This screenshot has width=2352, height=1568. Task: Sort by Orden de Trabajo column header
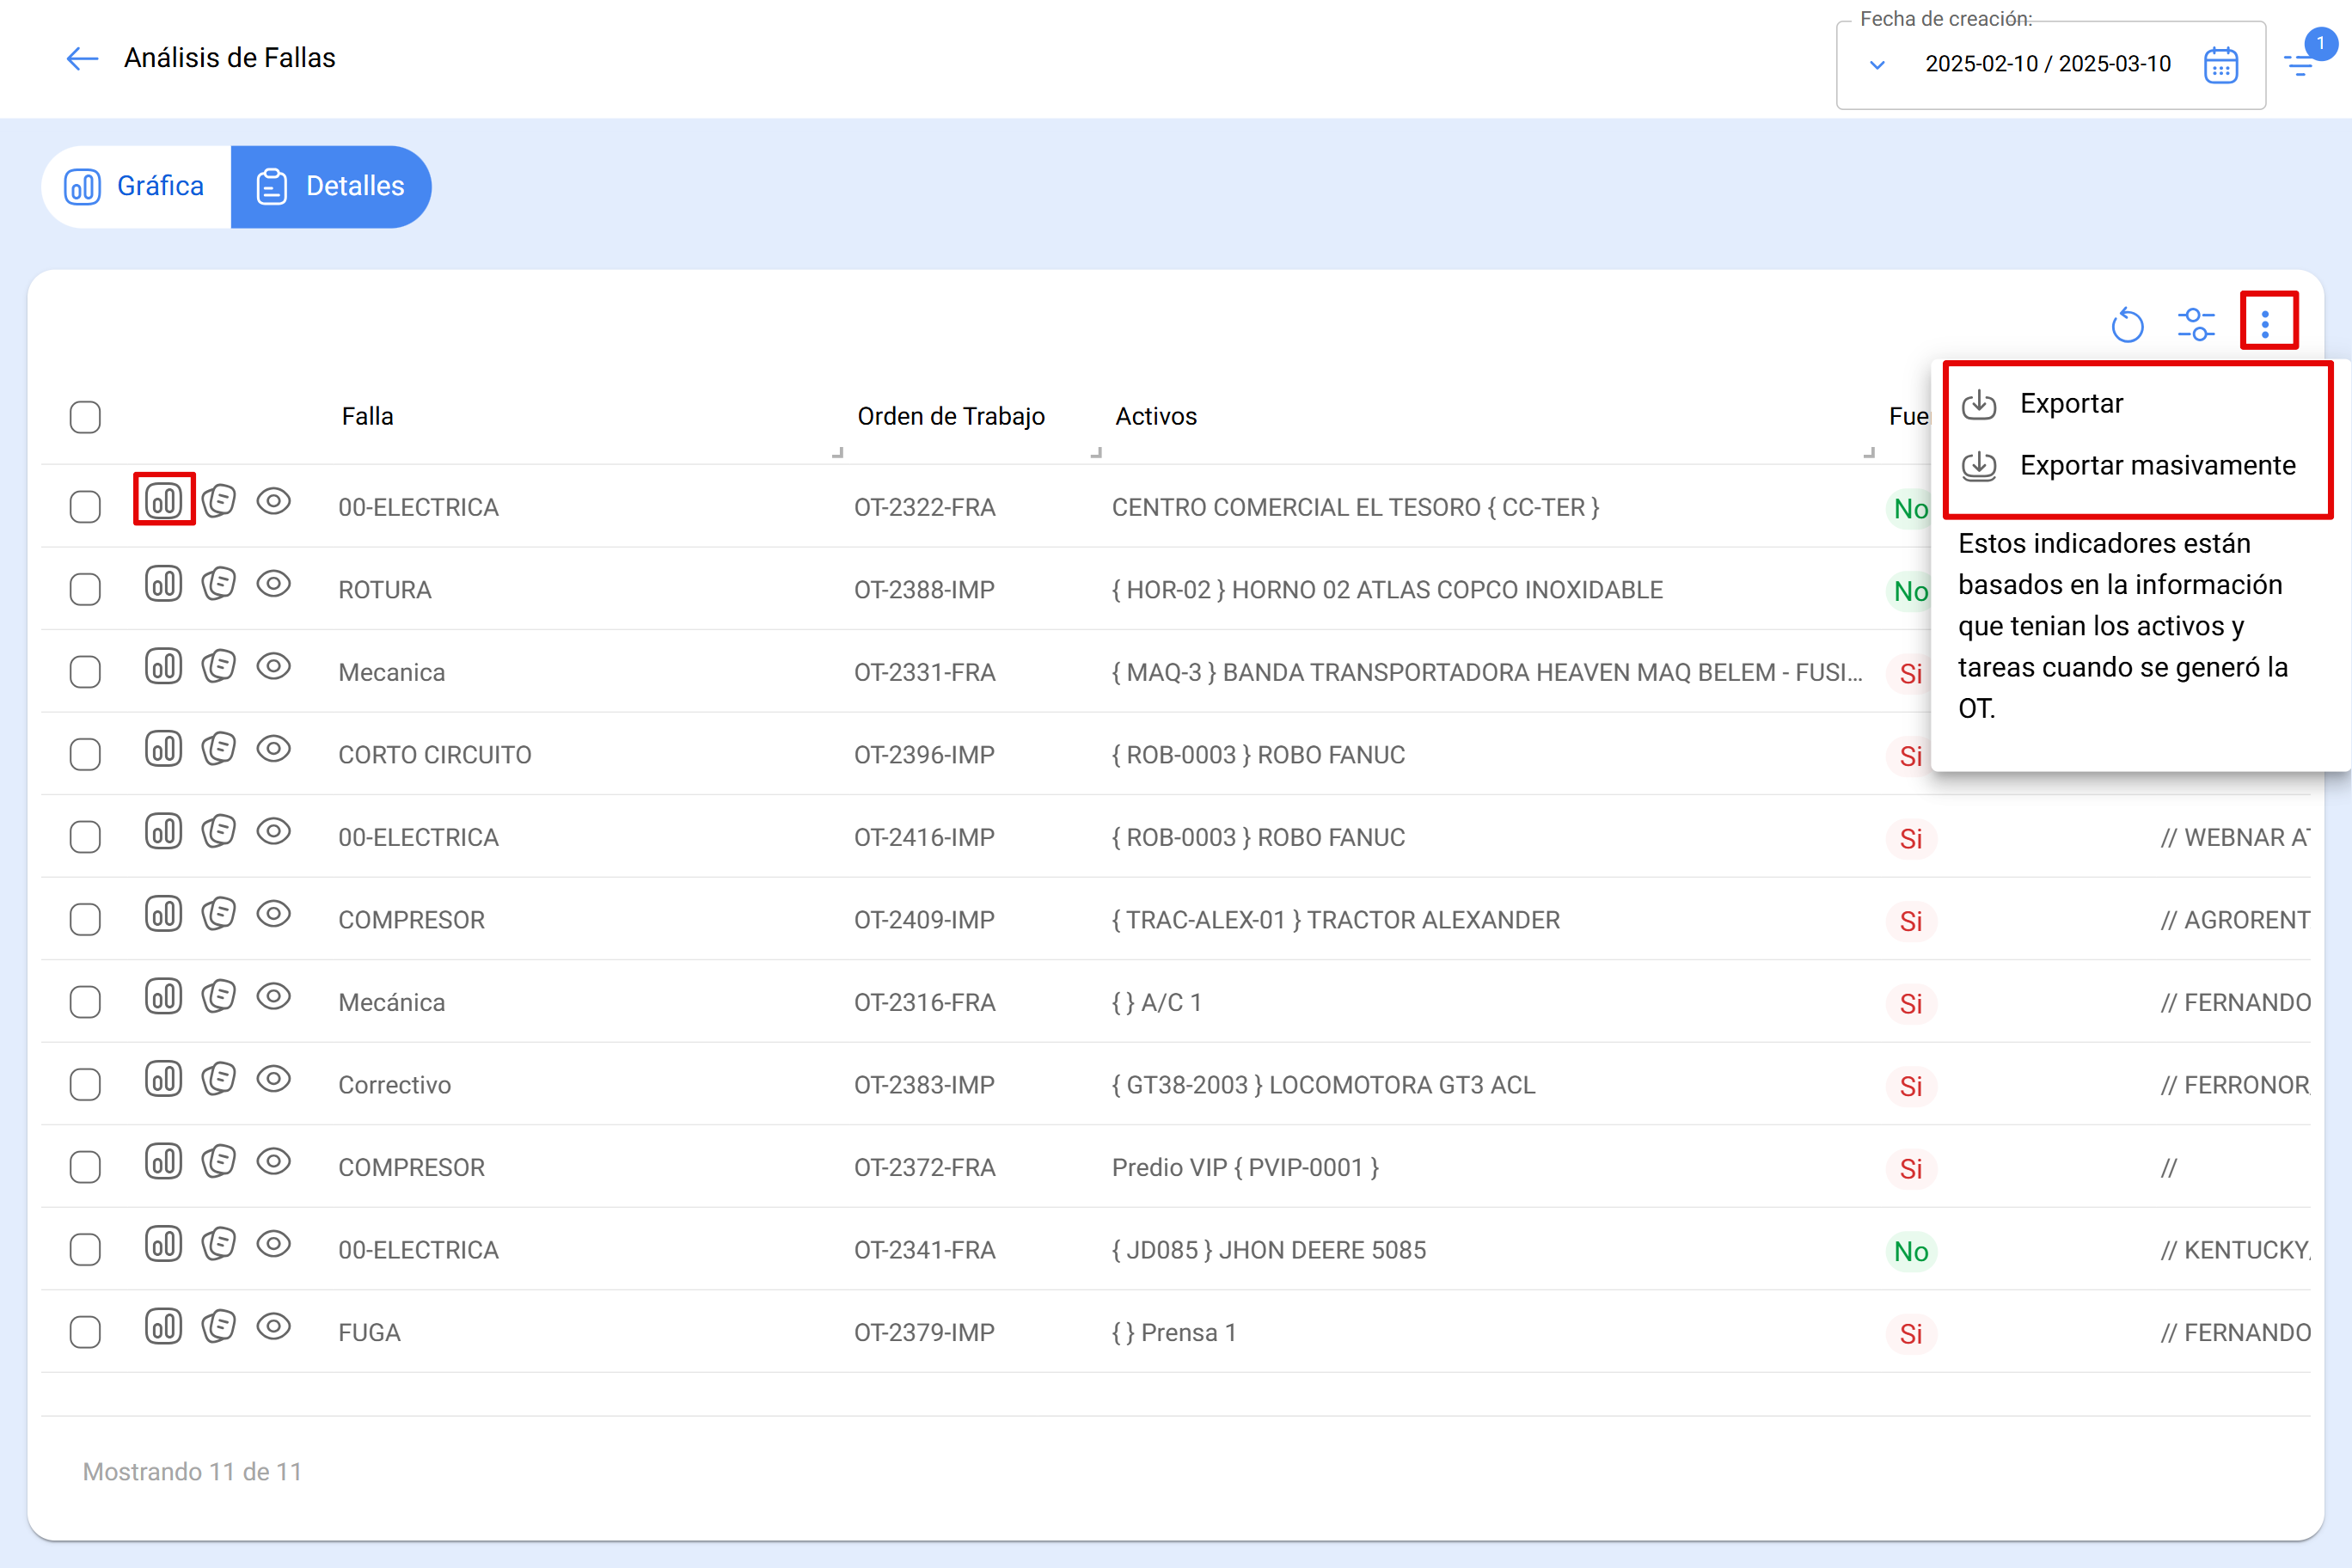pos(951,416)
